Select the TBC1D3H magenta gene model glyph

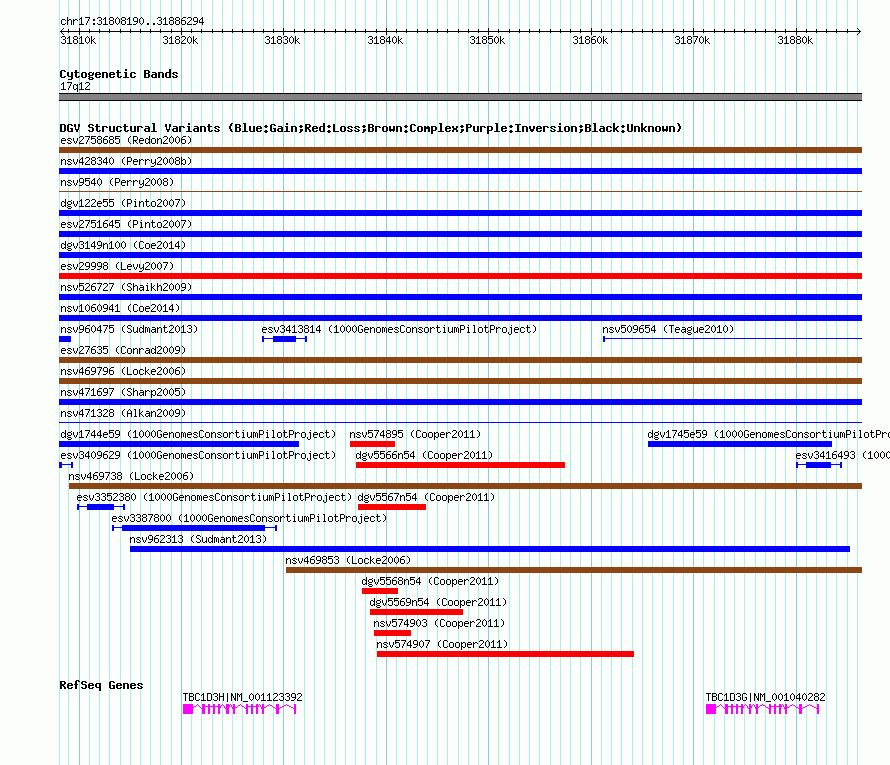pos(240,709)
